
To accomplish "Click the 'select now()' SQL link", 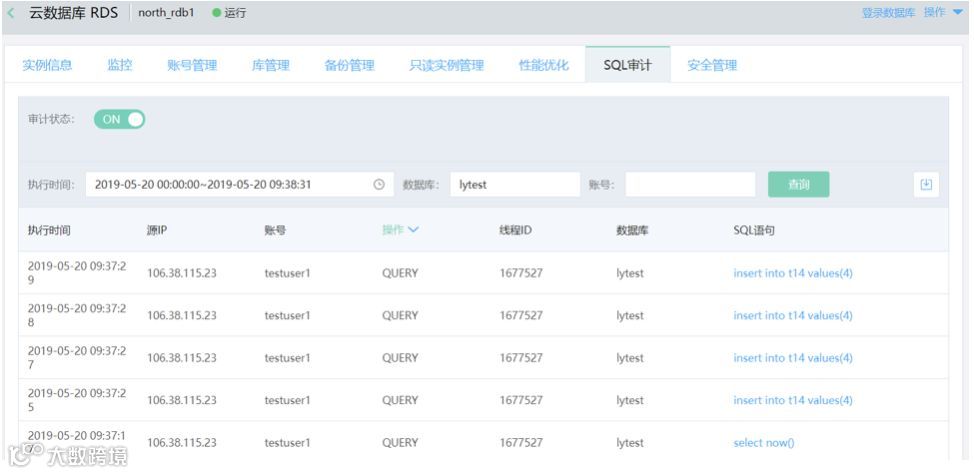I will [x=763, y=442].
